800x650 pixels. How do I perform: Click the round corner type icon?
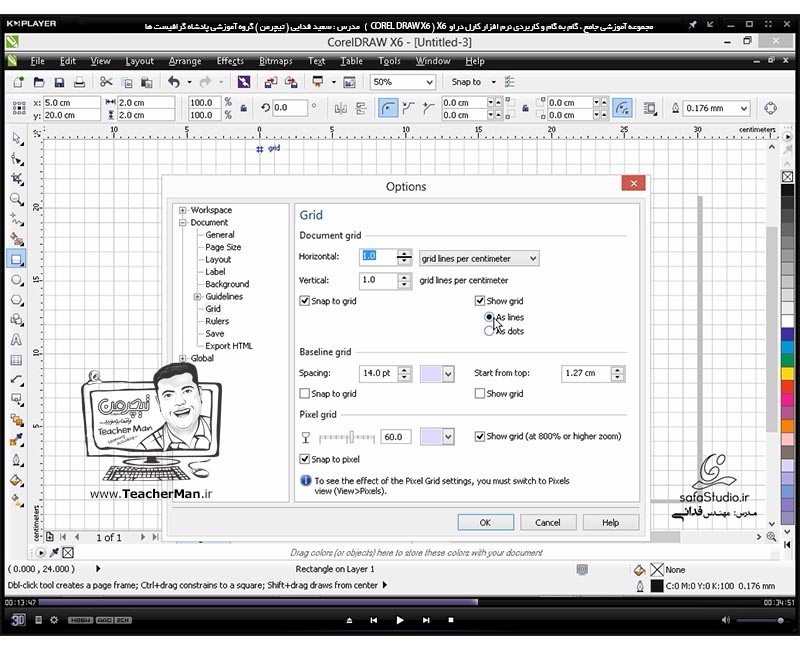388,108
